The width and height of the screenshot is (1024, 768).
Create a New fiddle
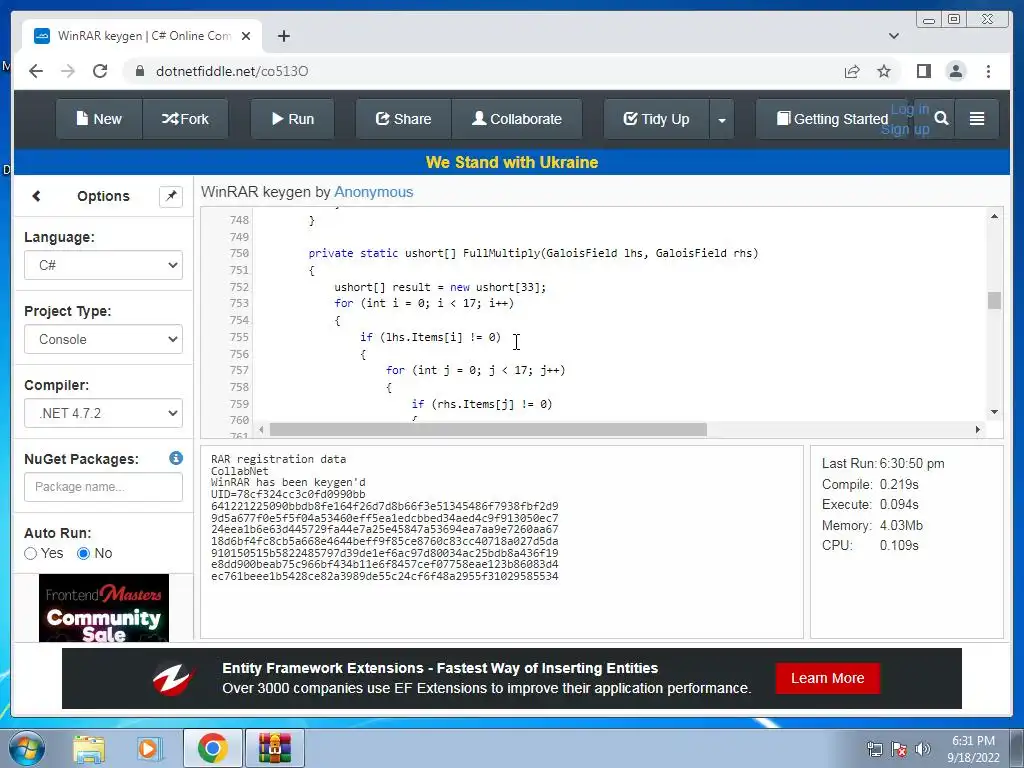99,119
